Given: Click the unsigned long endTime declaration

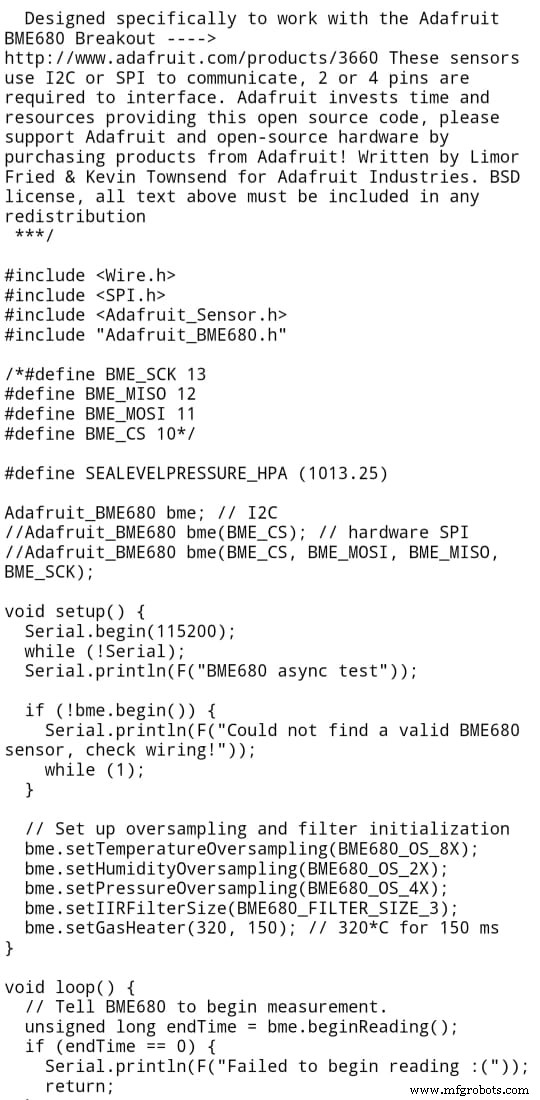Looking at the screenshot, I should click(x=241, y=1027).
